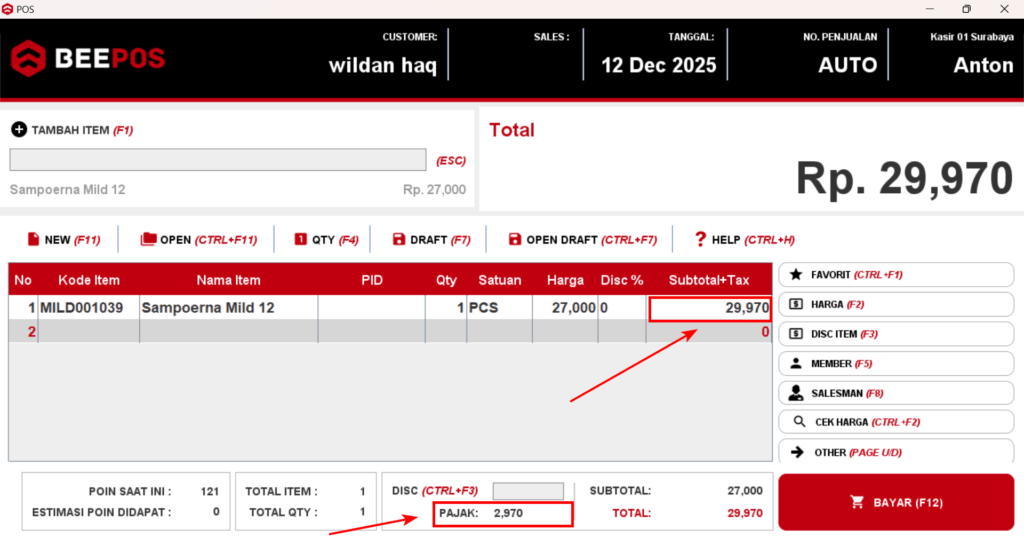1024x537 pixels.
Task: Click the money icon on HARGA
Action: click(795, 304)
